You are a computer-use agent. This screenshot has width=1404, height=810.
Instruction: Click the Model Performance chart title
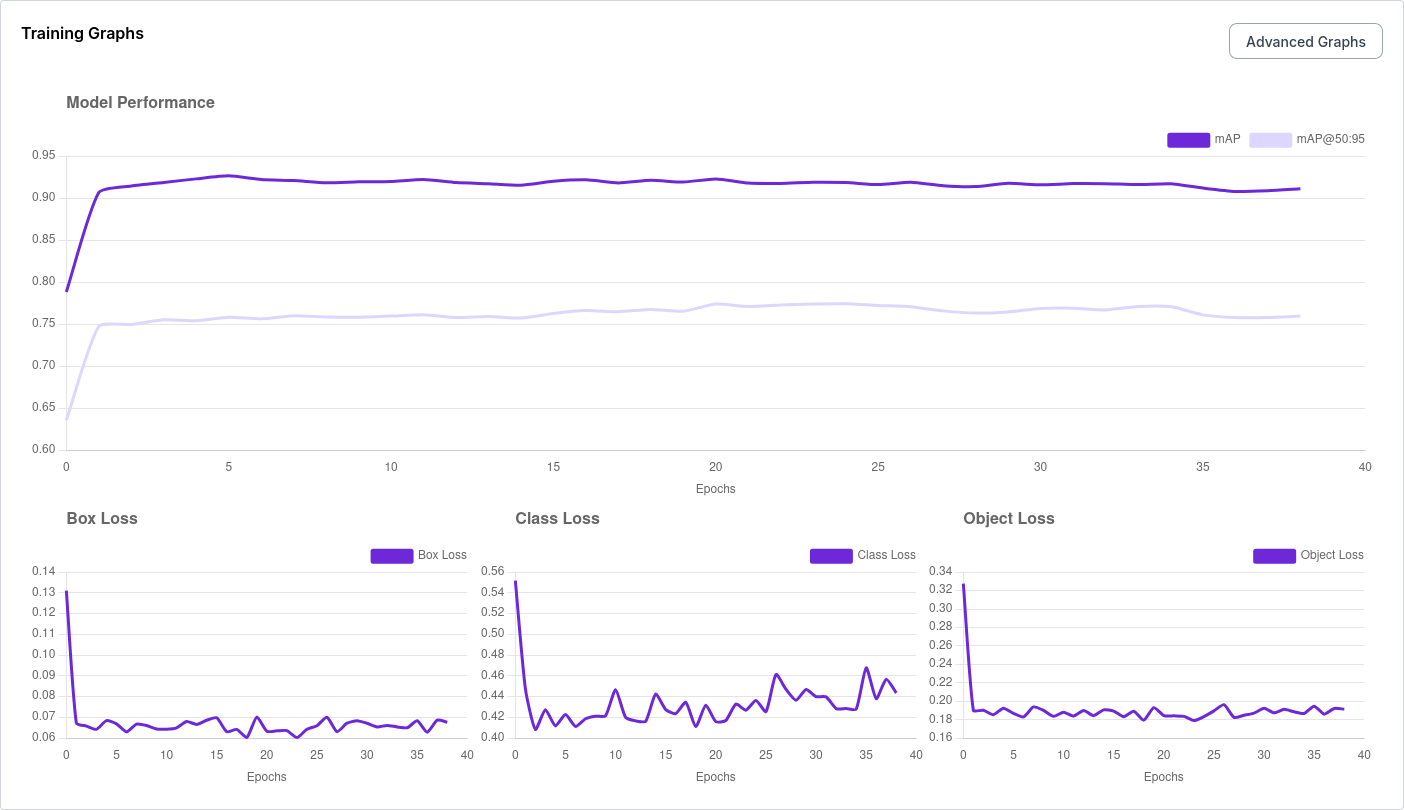pos(140,102)
